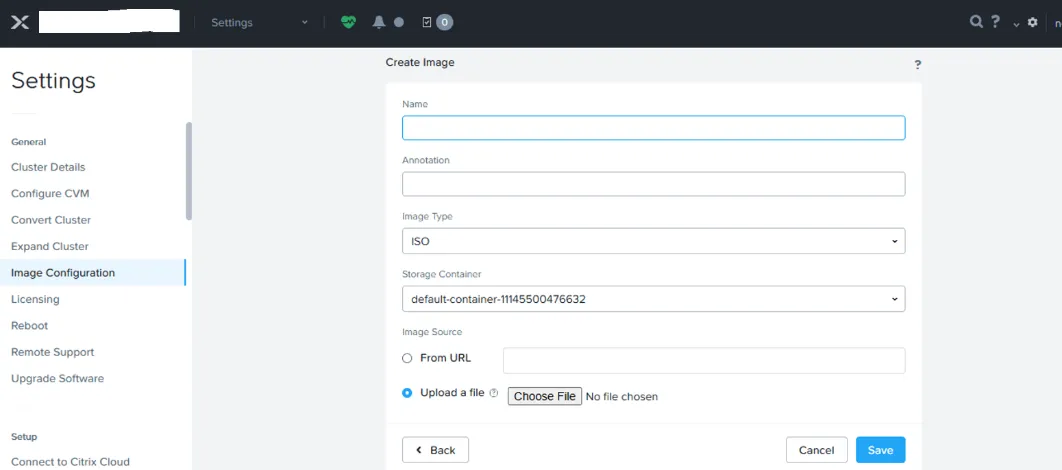Click the Save button
This screenshot has width=1062, height=470.
click(x=880, y=450)
